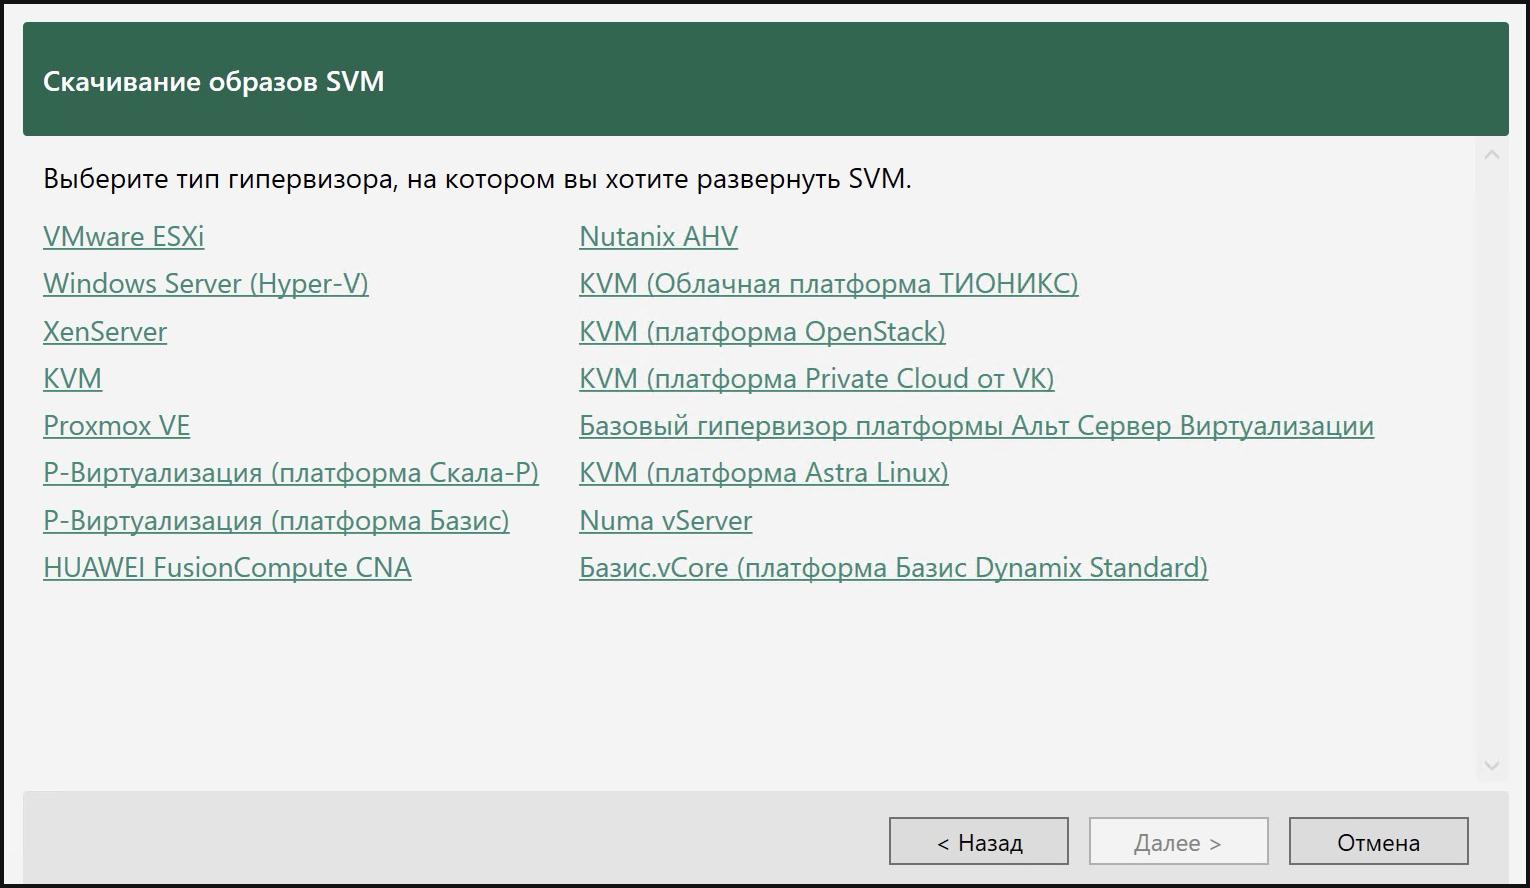Choose KVM (Облачная платформа ТИОНИКС)
The height and width of the screenshot is (888, 1530).
coord(829,284)
